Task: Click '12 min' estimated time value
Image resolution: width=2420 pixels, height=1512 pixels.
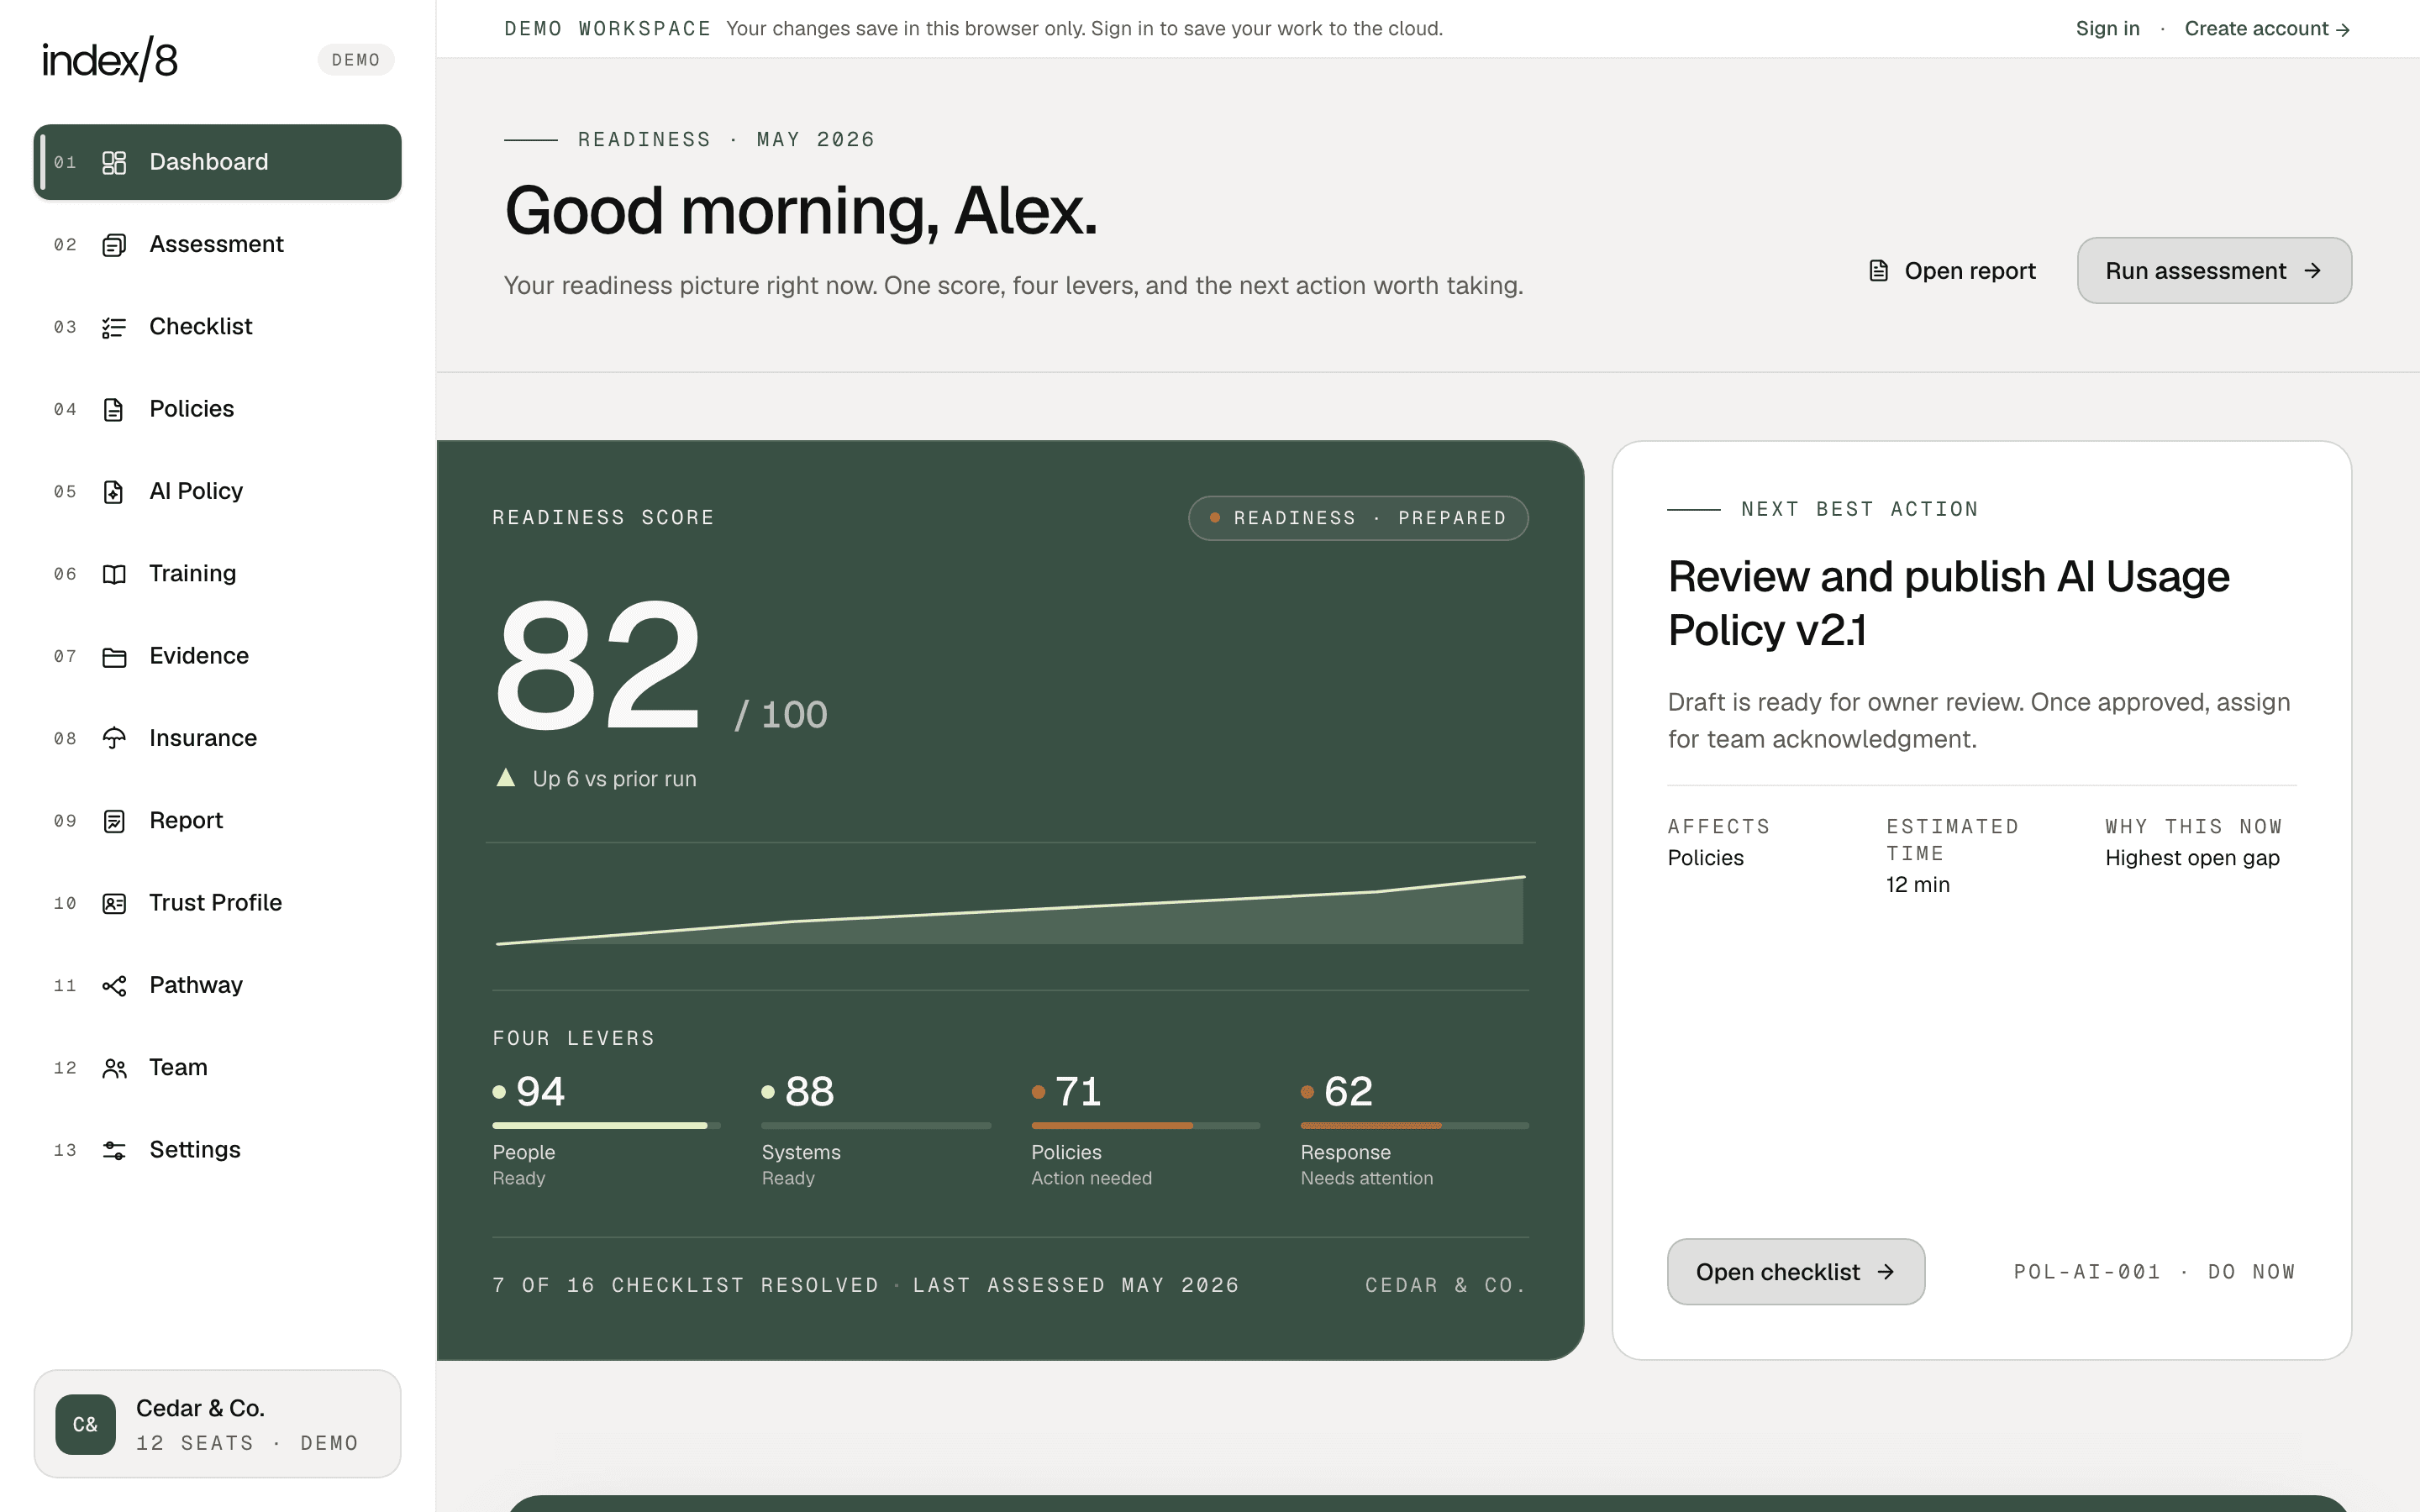Action: (1917, 884)
